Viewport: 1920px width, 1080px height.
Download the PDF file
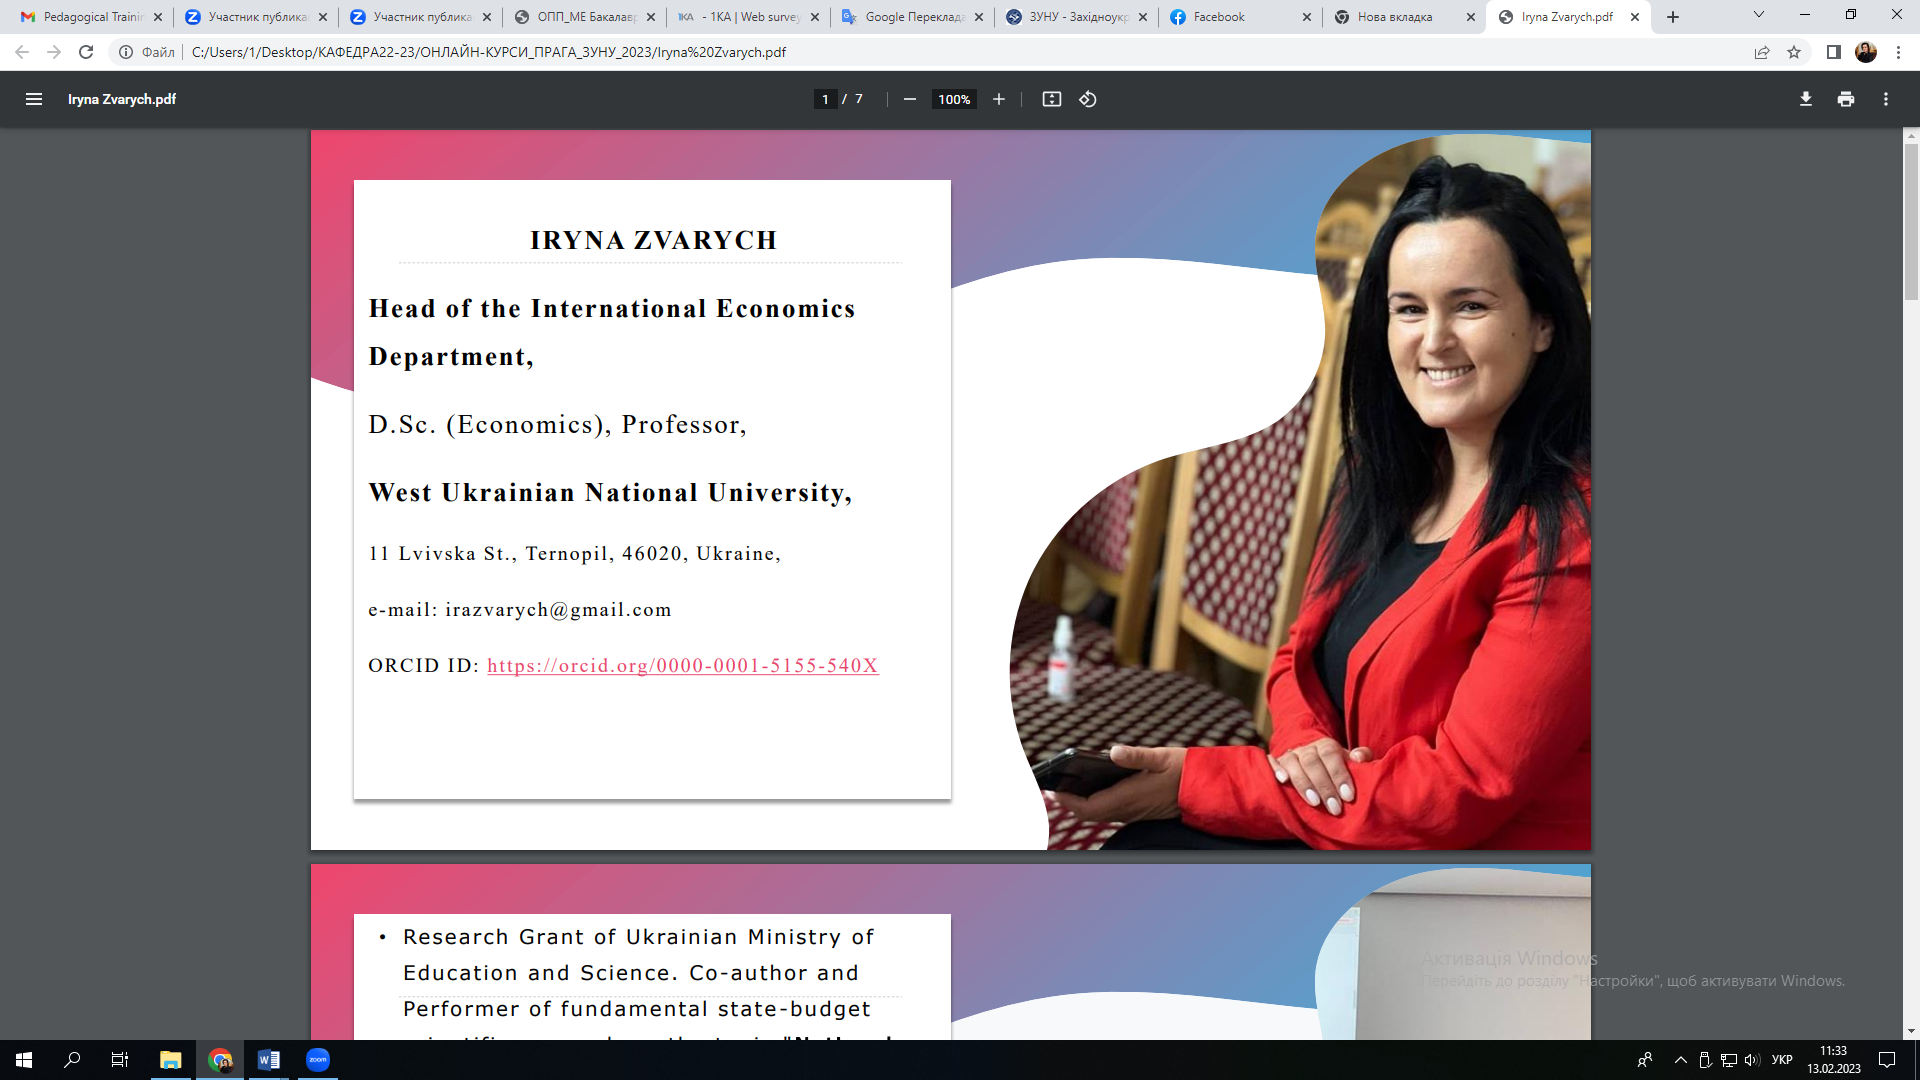[x=1806, y=99]
